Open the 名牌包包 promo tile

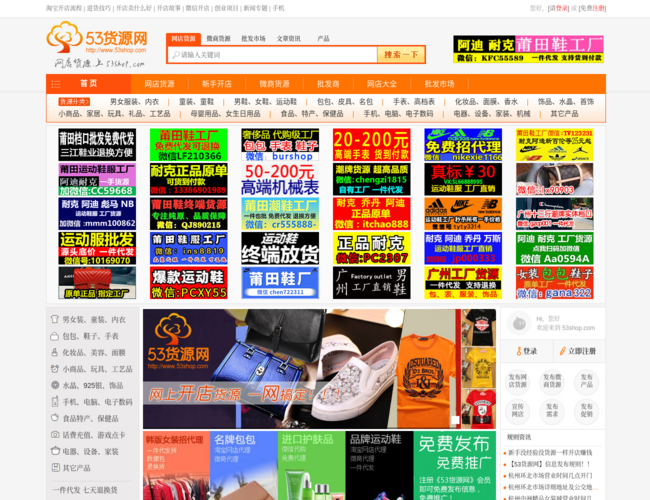[244, 465]
